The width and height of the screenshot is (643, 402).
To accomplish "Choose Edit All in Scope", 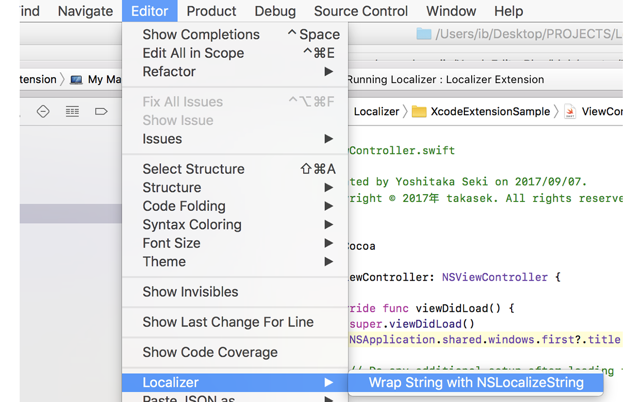I will tap(235, 53).
